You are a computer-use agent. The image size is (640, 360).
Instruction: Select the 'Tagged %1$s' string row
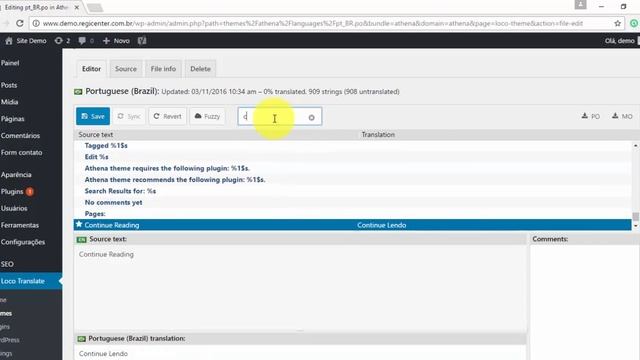point(353,145)
